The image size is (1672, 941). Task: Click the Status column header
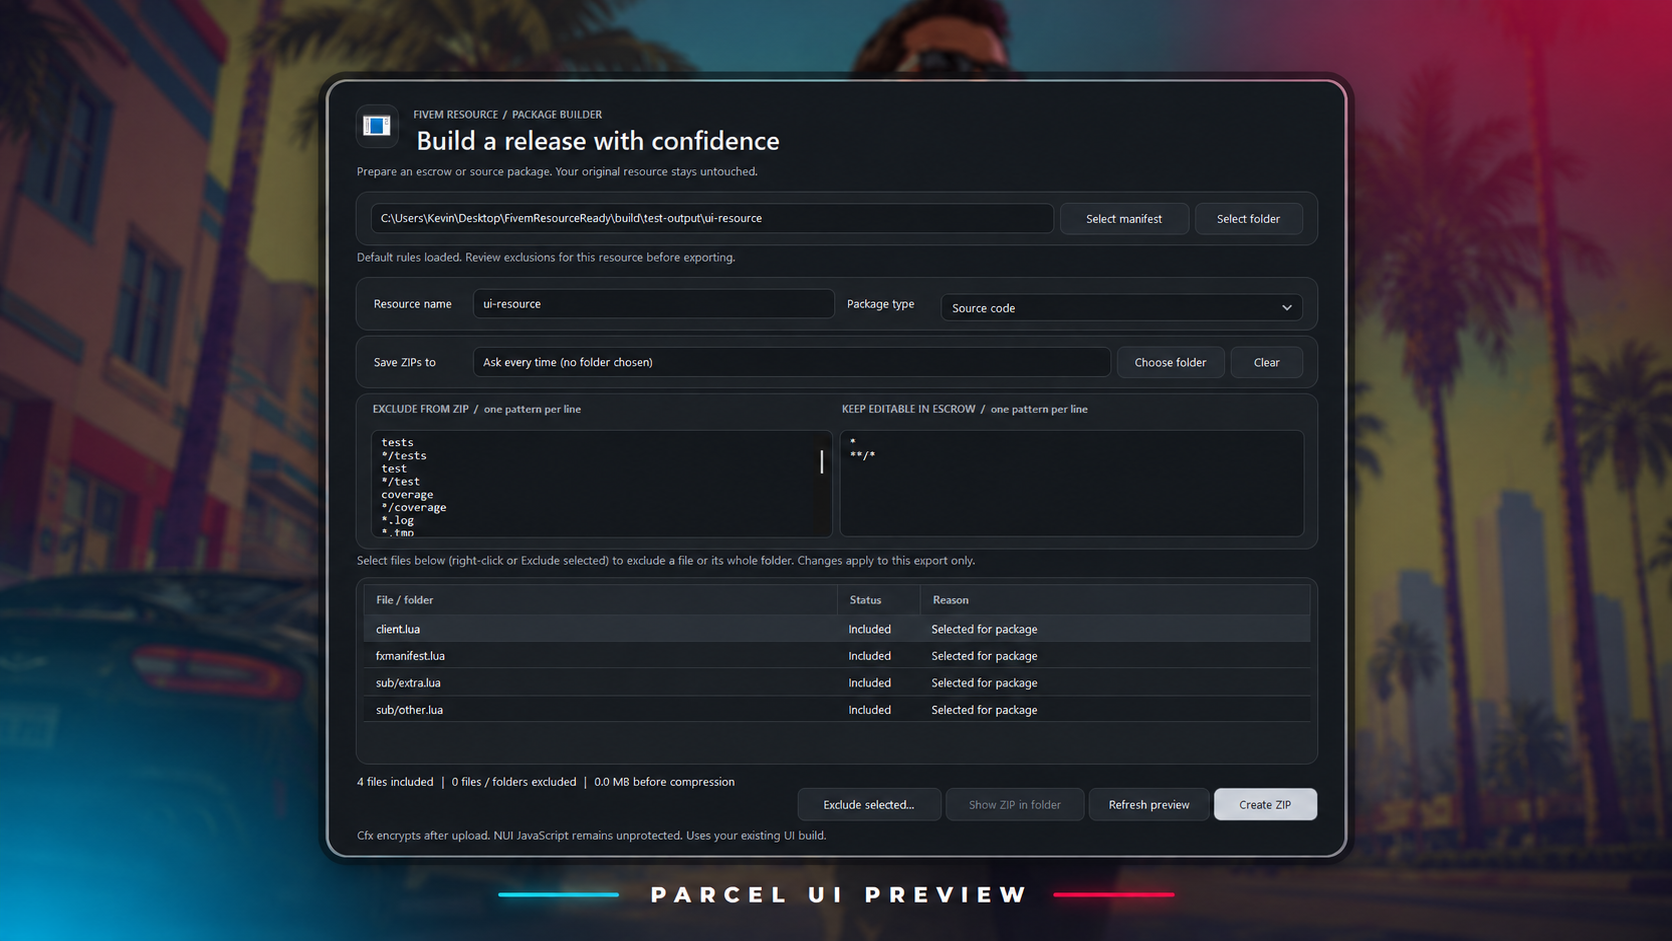pyautogui.click(x=879, y=600)
